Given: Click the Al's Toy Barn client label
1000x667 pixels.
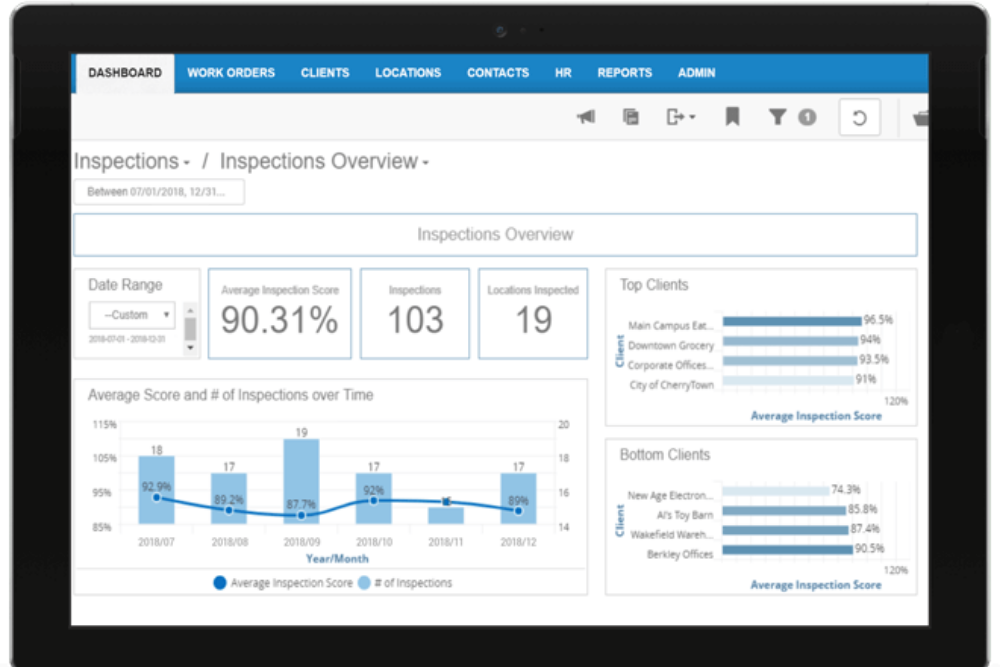Looking at the screenshot, I should click(684, 515).
